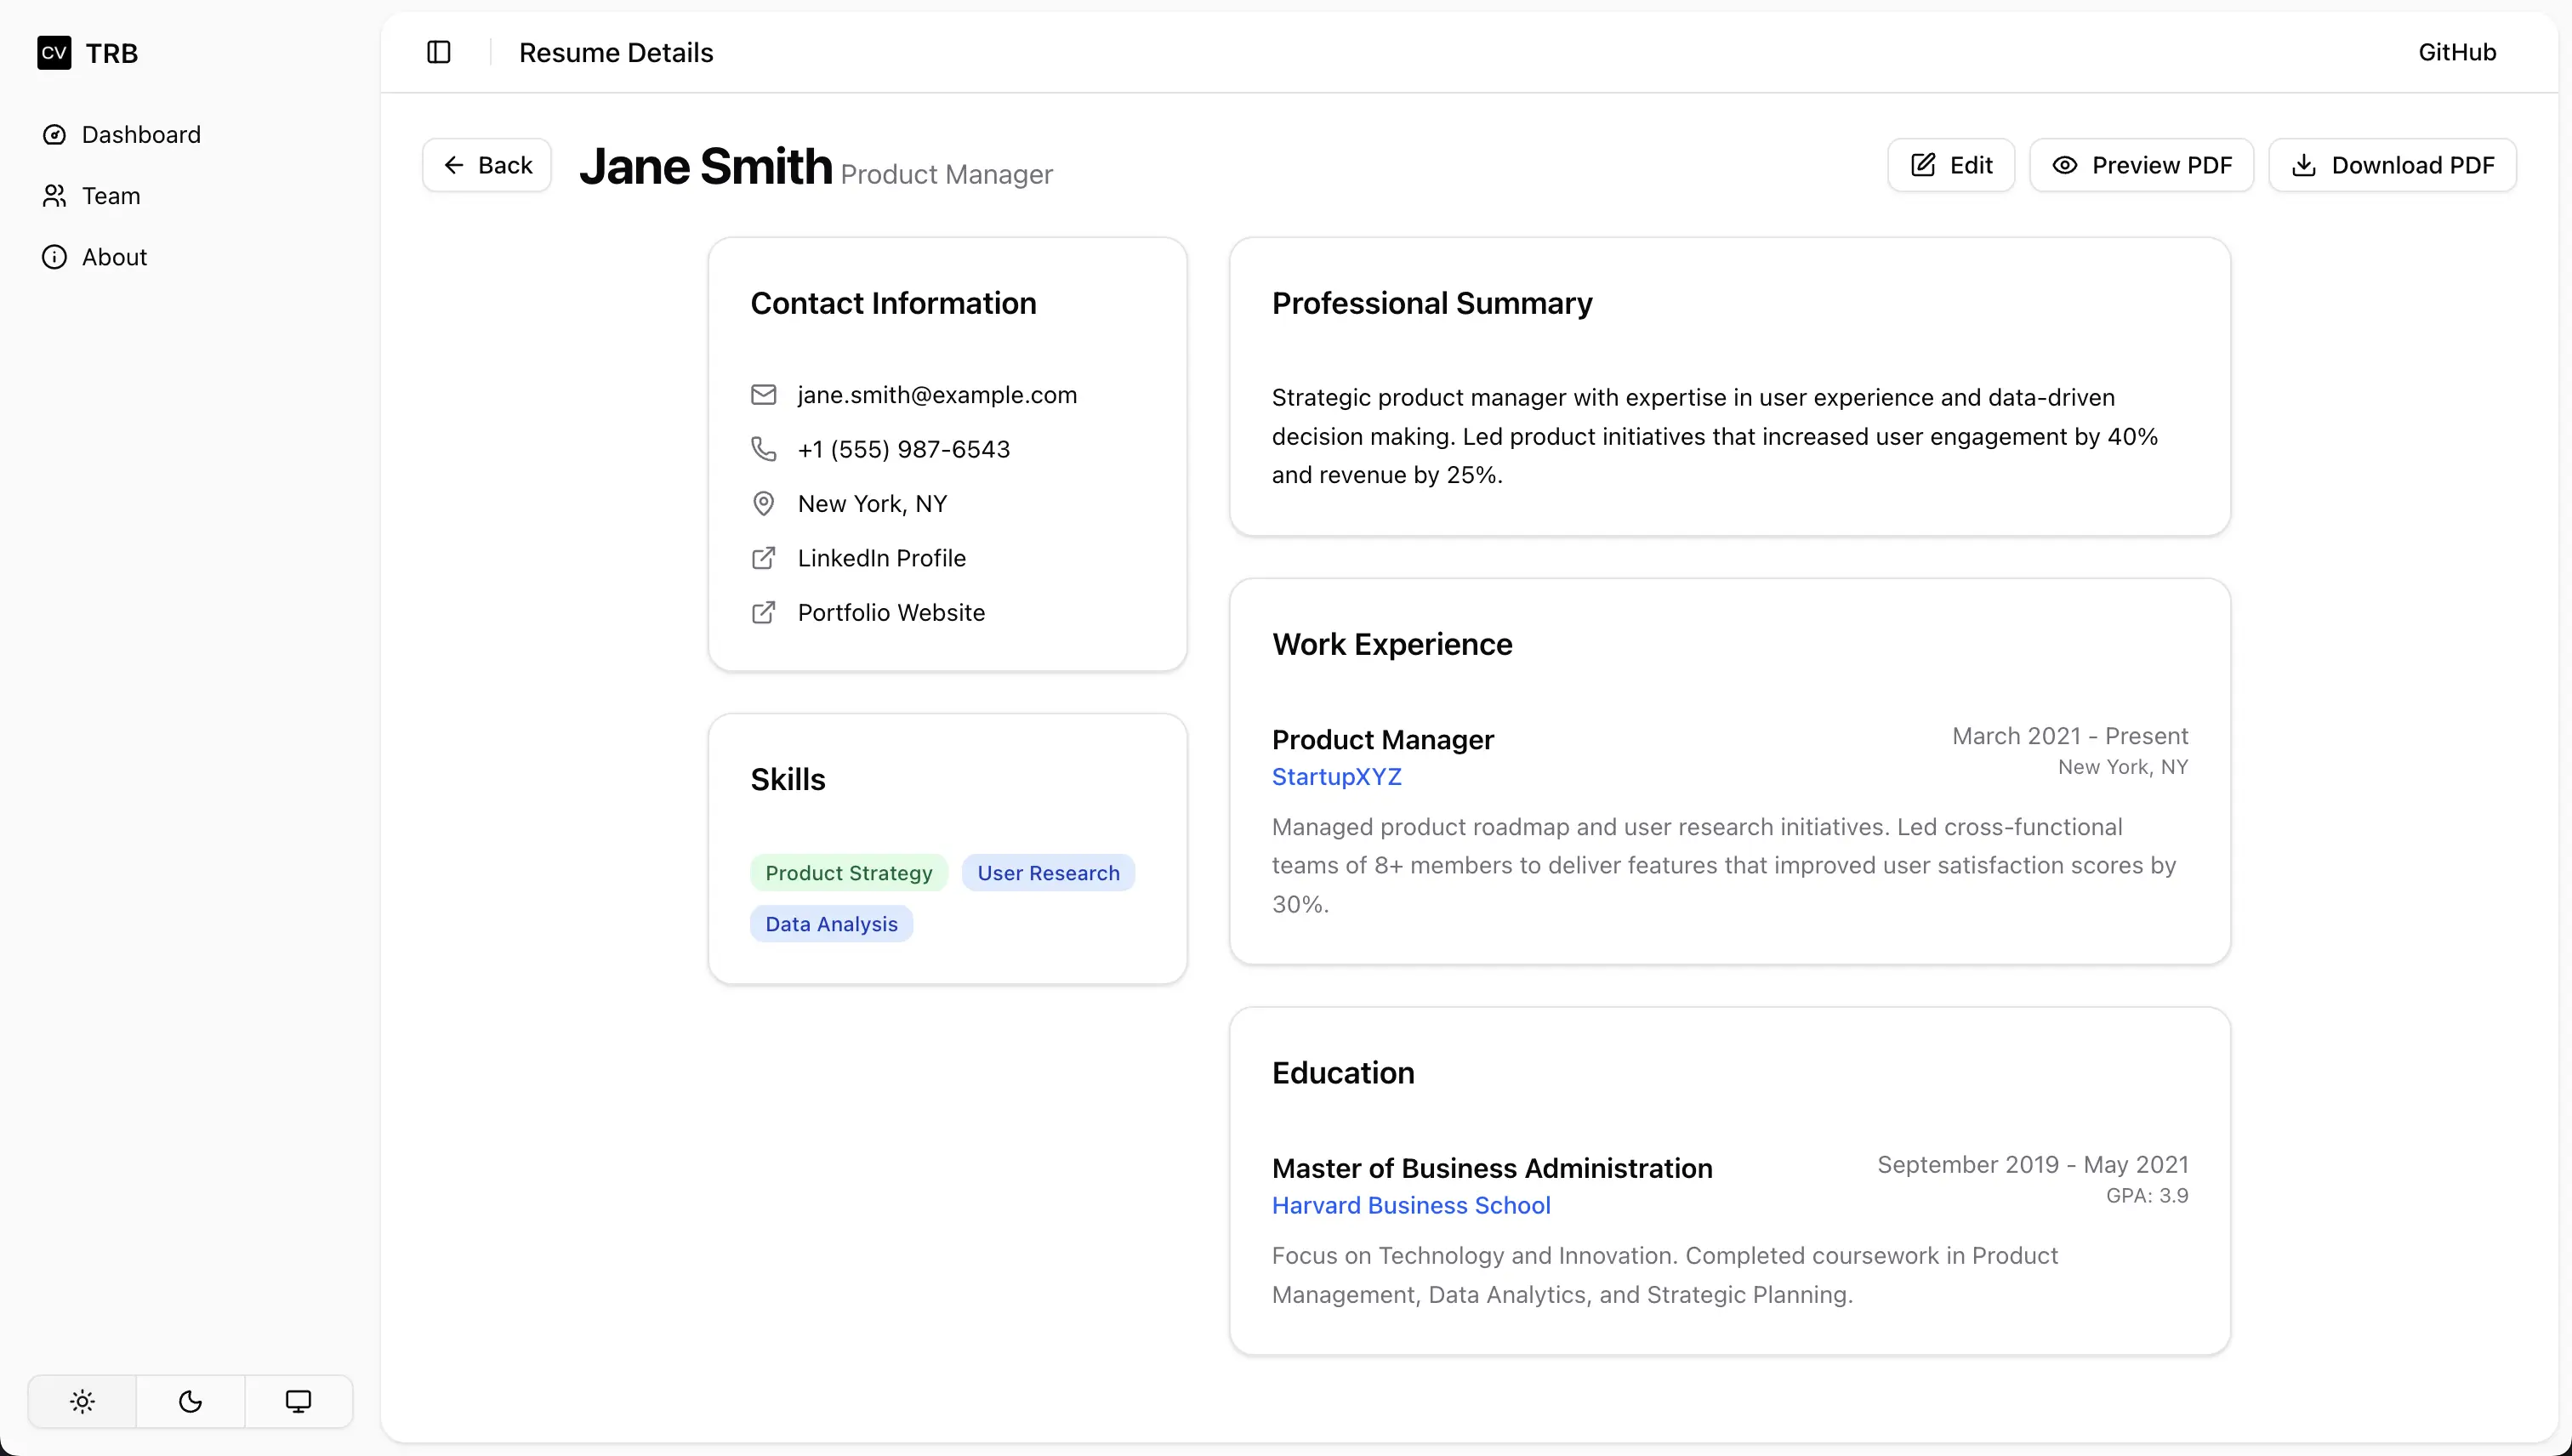Collapse the sidebar with the panel toggle icon
The width and height of the screenshot is (2572, 1456).
point(439,51)
